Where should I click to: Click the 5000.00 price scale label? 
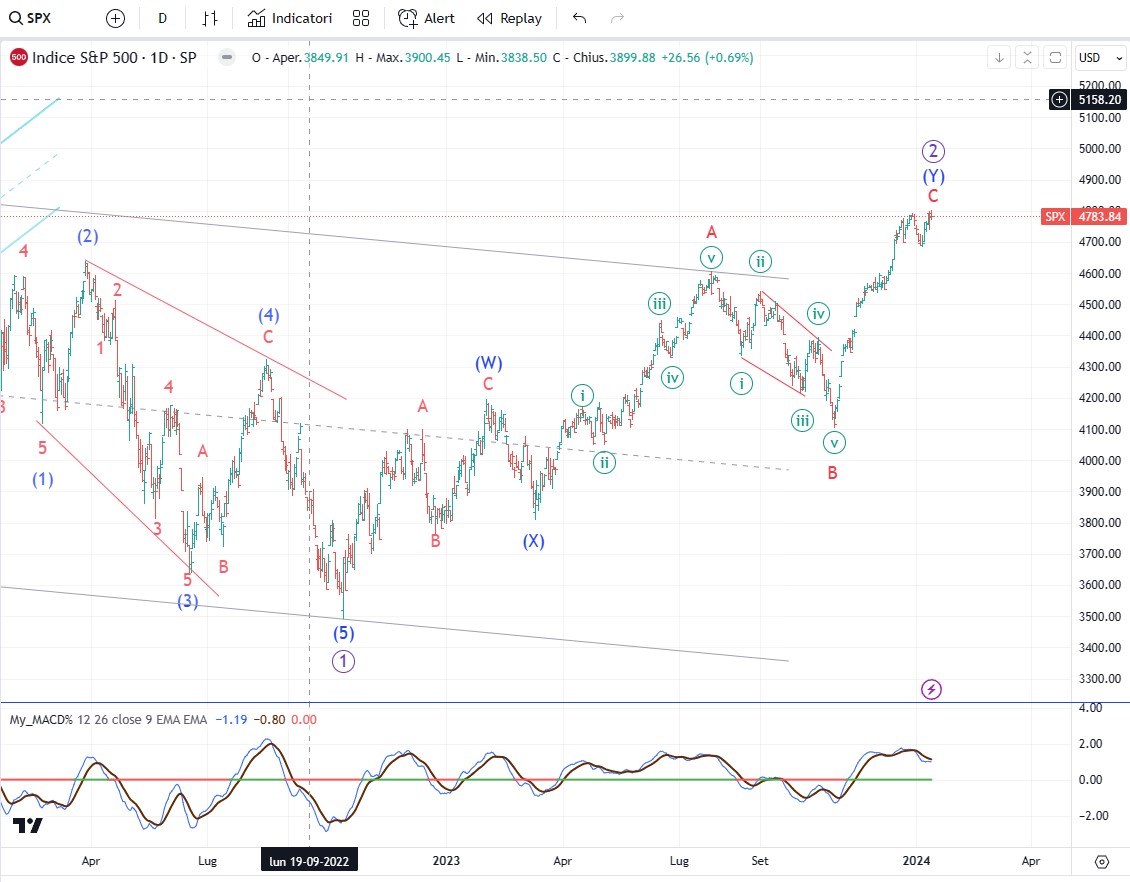(x=1100, y=148)
